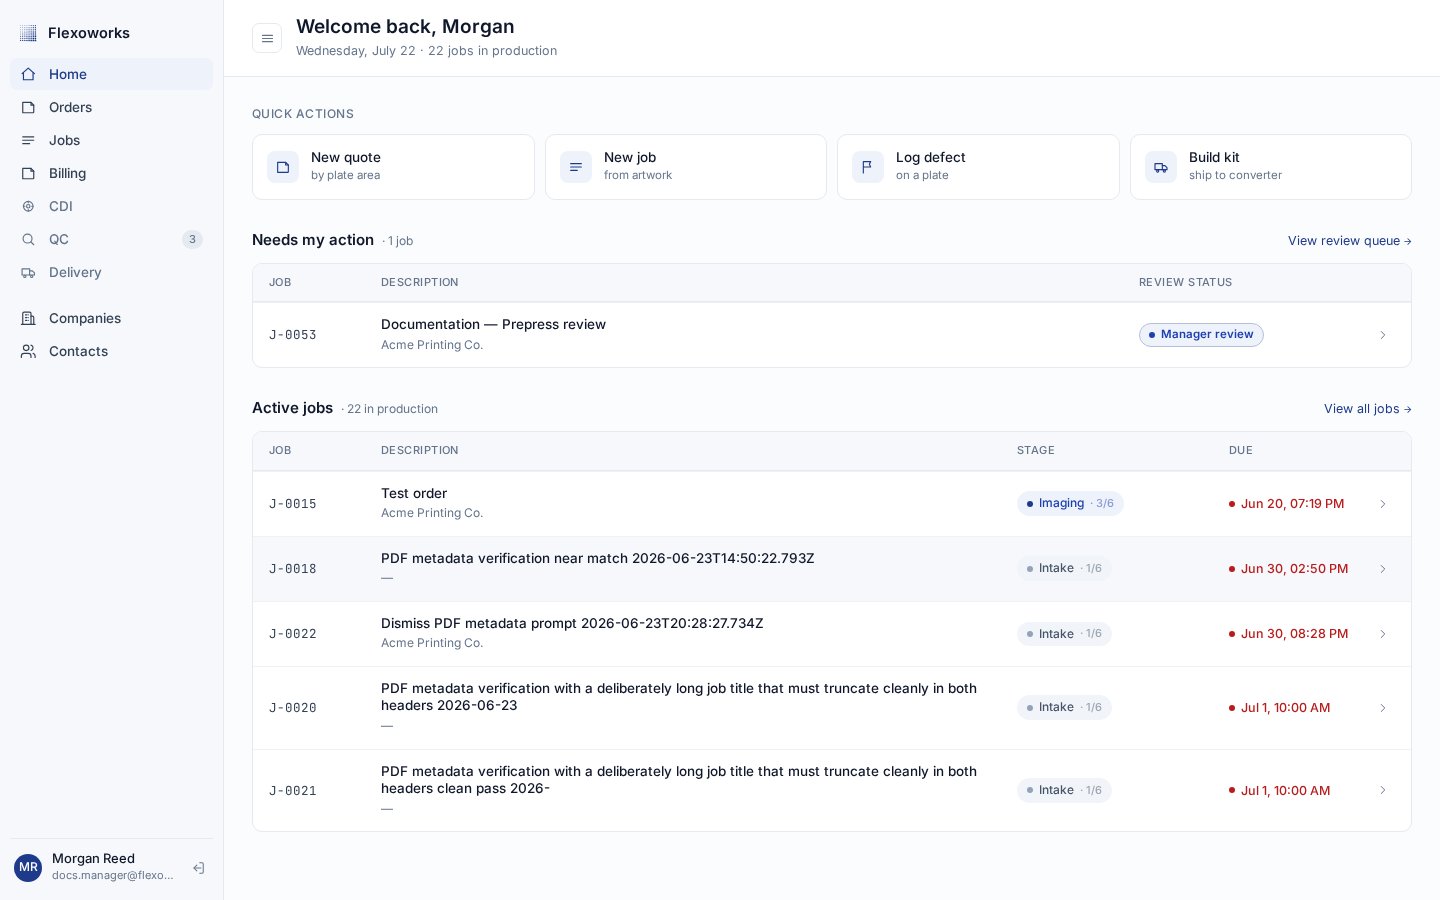
Task: Click the CDI target icon
Action: (x=28, y=206)
